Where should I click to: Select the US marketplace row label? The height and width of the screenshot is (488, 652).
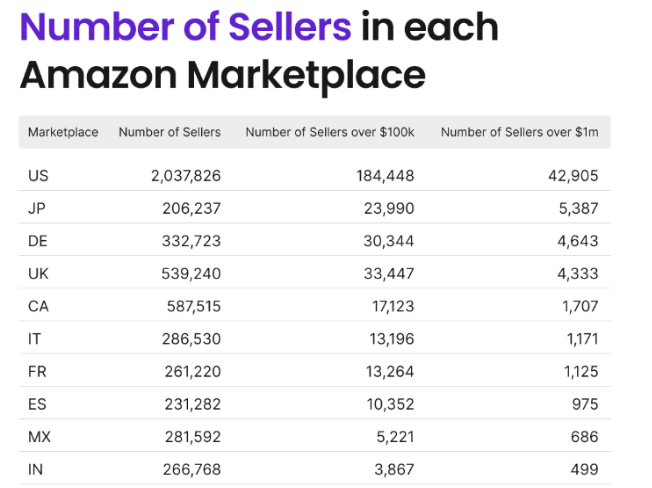38,176
